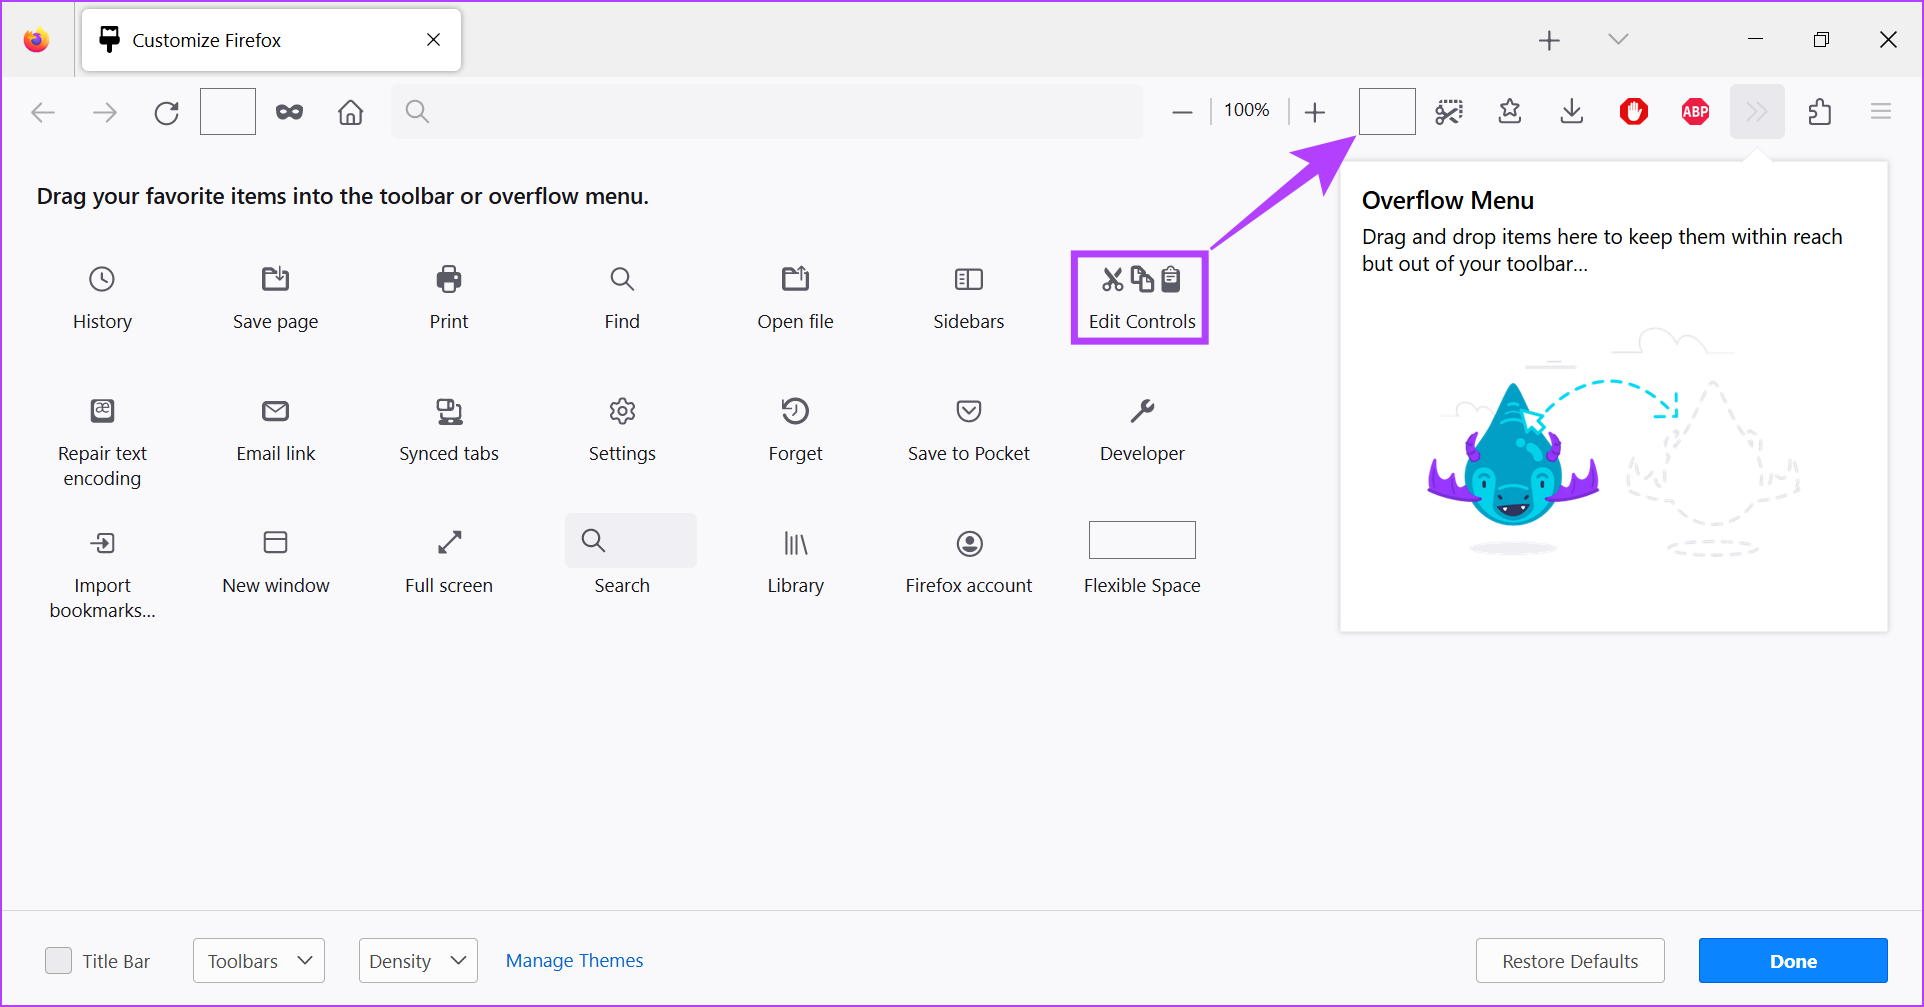Select the Synced tabs icon
The width and height of the screenshot is (1924, 1007).
click(x=449, y=411)
